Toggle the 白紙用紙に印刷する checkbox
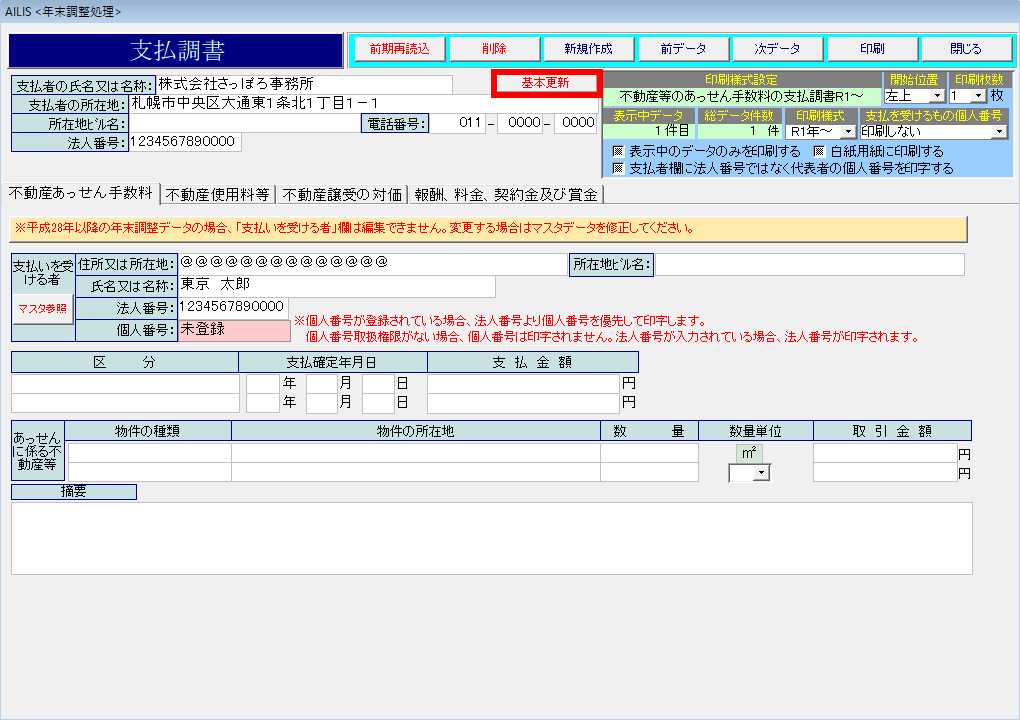This screenshot has height=720, width=1020. coord(819,151)
